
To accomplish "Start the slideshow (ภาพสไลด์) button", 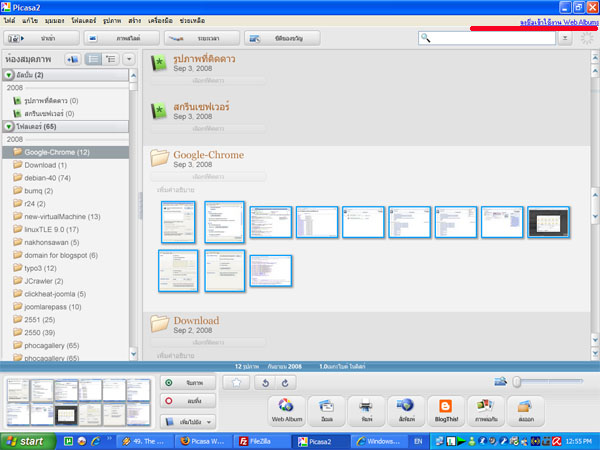I will pos(122,38).
